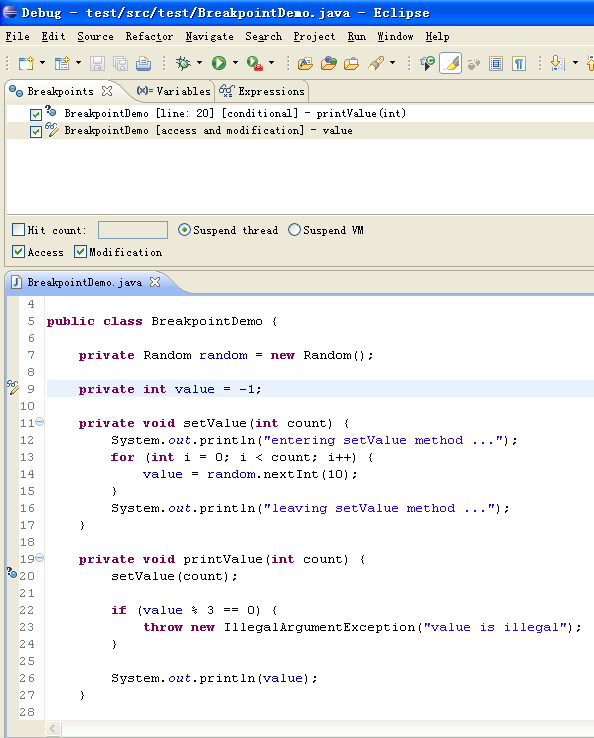Toggle Mark Occurrences highlighter icon

tap(450, 63)
